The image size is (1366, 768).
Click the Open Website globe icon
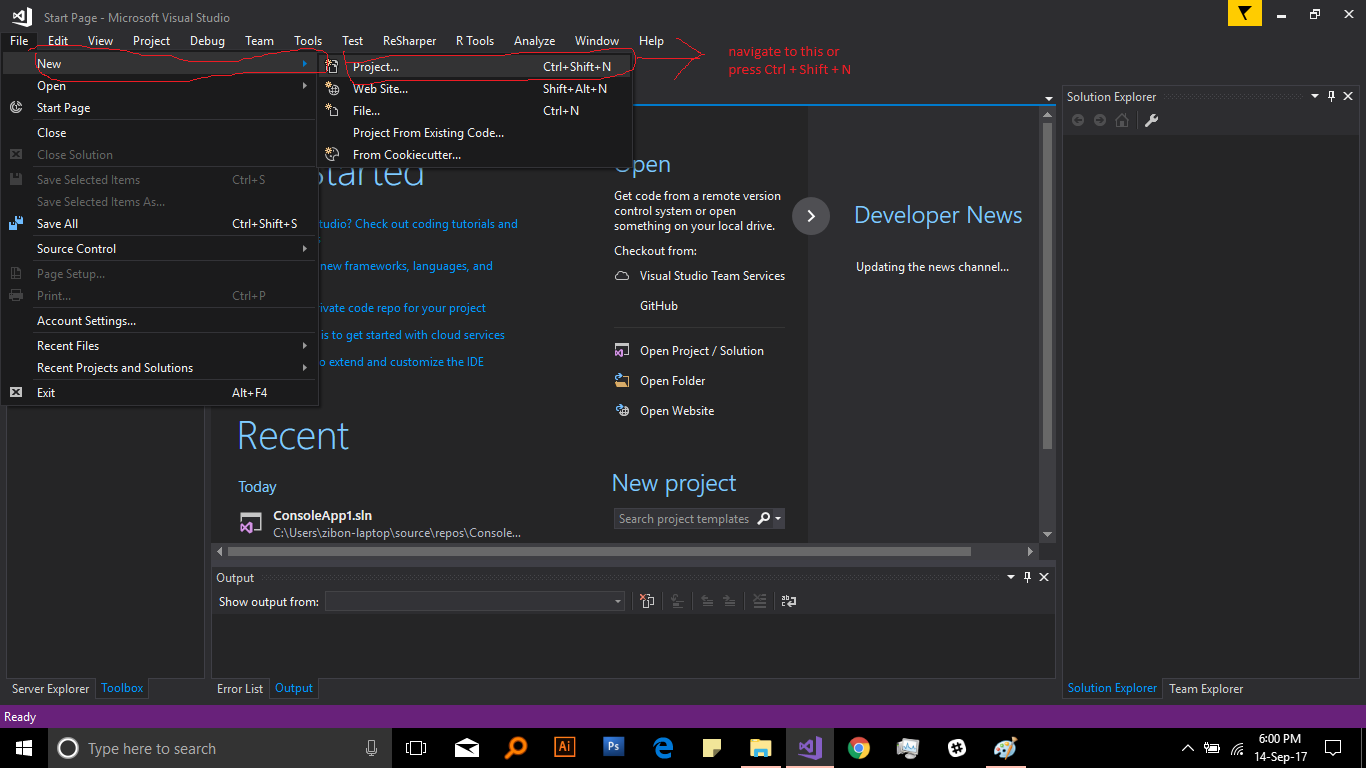[622, 411]
